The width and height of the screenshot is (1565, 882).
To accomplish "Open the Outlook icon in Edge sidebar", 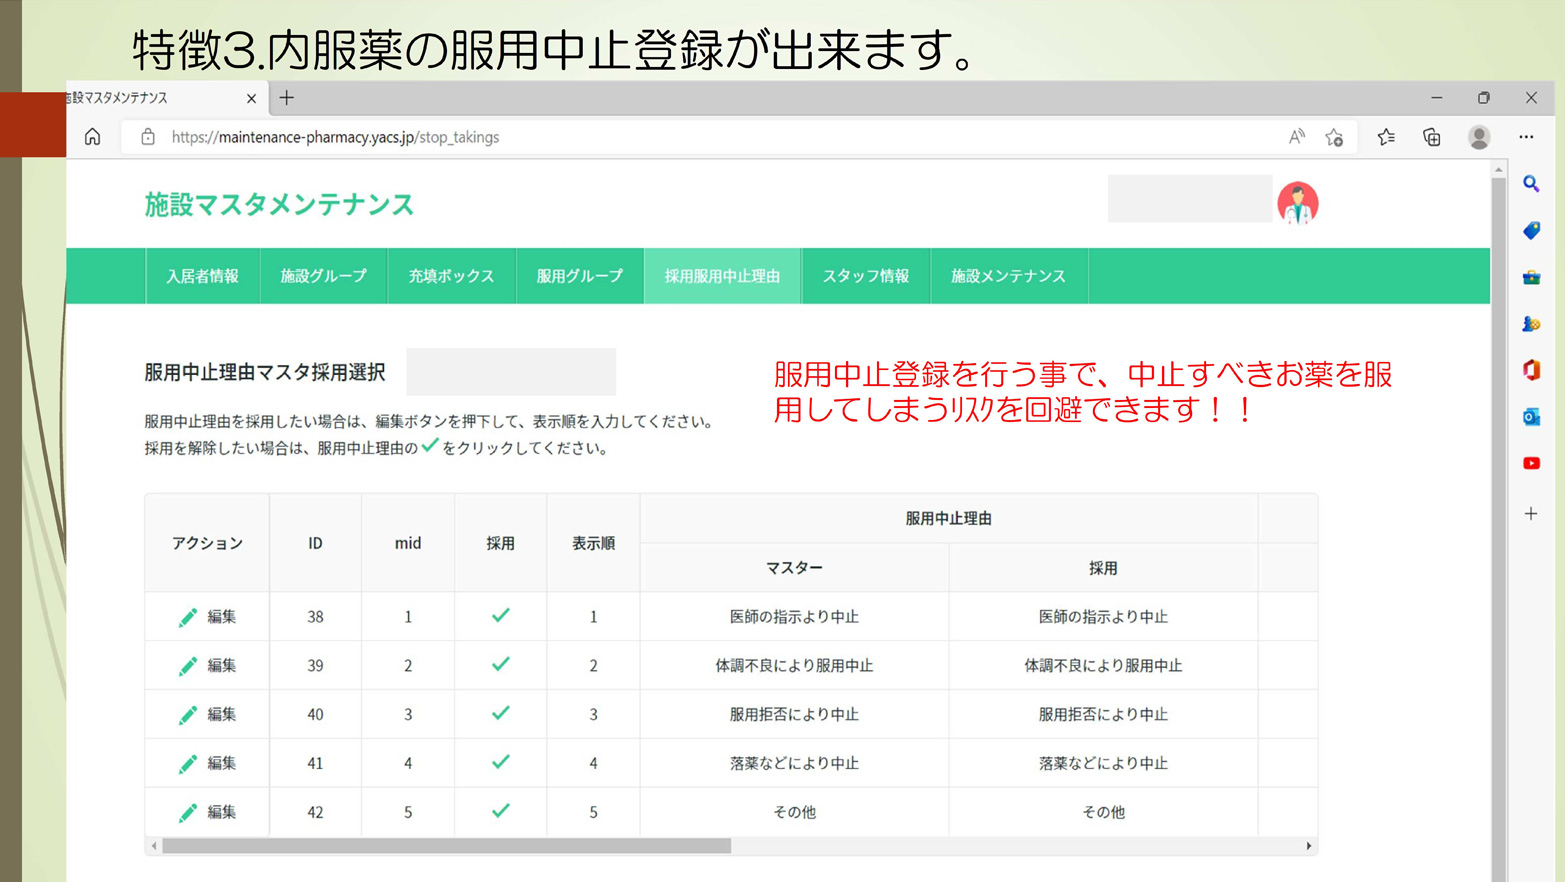I will click(x=1531, y=417).
